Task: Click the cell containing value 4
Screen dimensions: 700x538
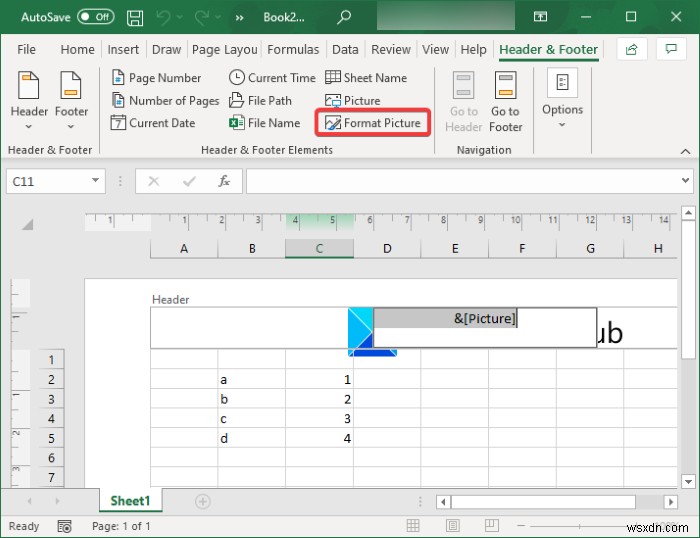Action: click(x=319, y=438)
